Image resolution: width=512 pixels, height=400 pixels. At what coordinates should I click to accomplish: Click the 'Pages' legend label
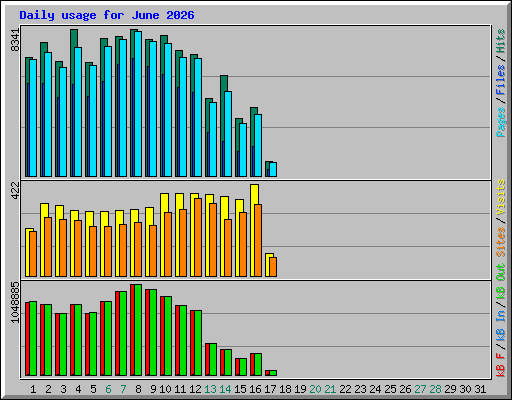501,122
